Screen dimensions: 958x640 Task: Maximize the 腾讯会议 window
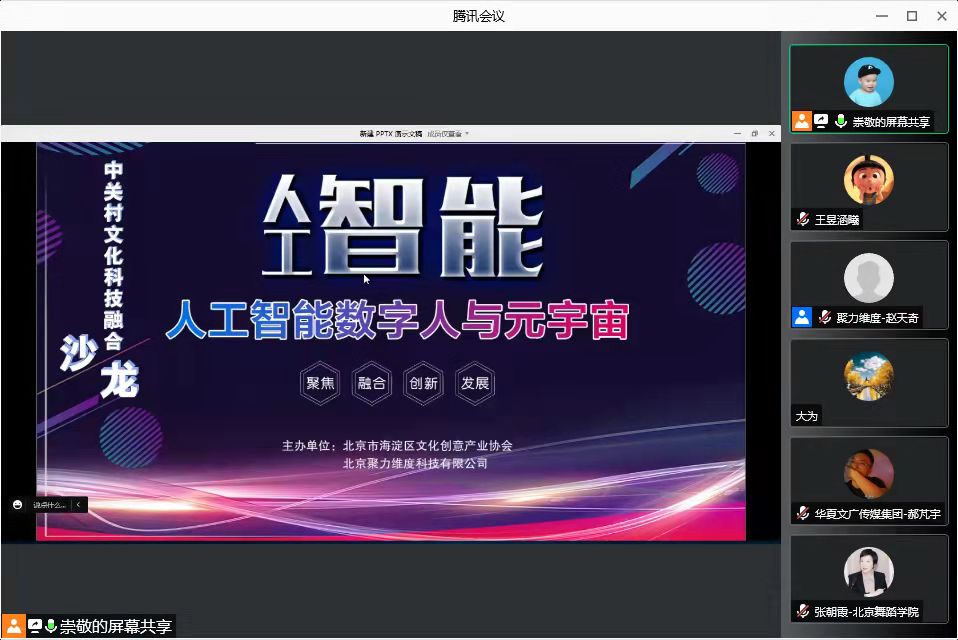tap(912, 16)
